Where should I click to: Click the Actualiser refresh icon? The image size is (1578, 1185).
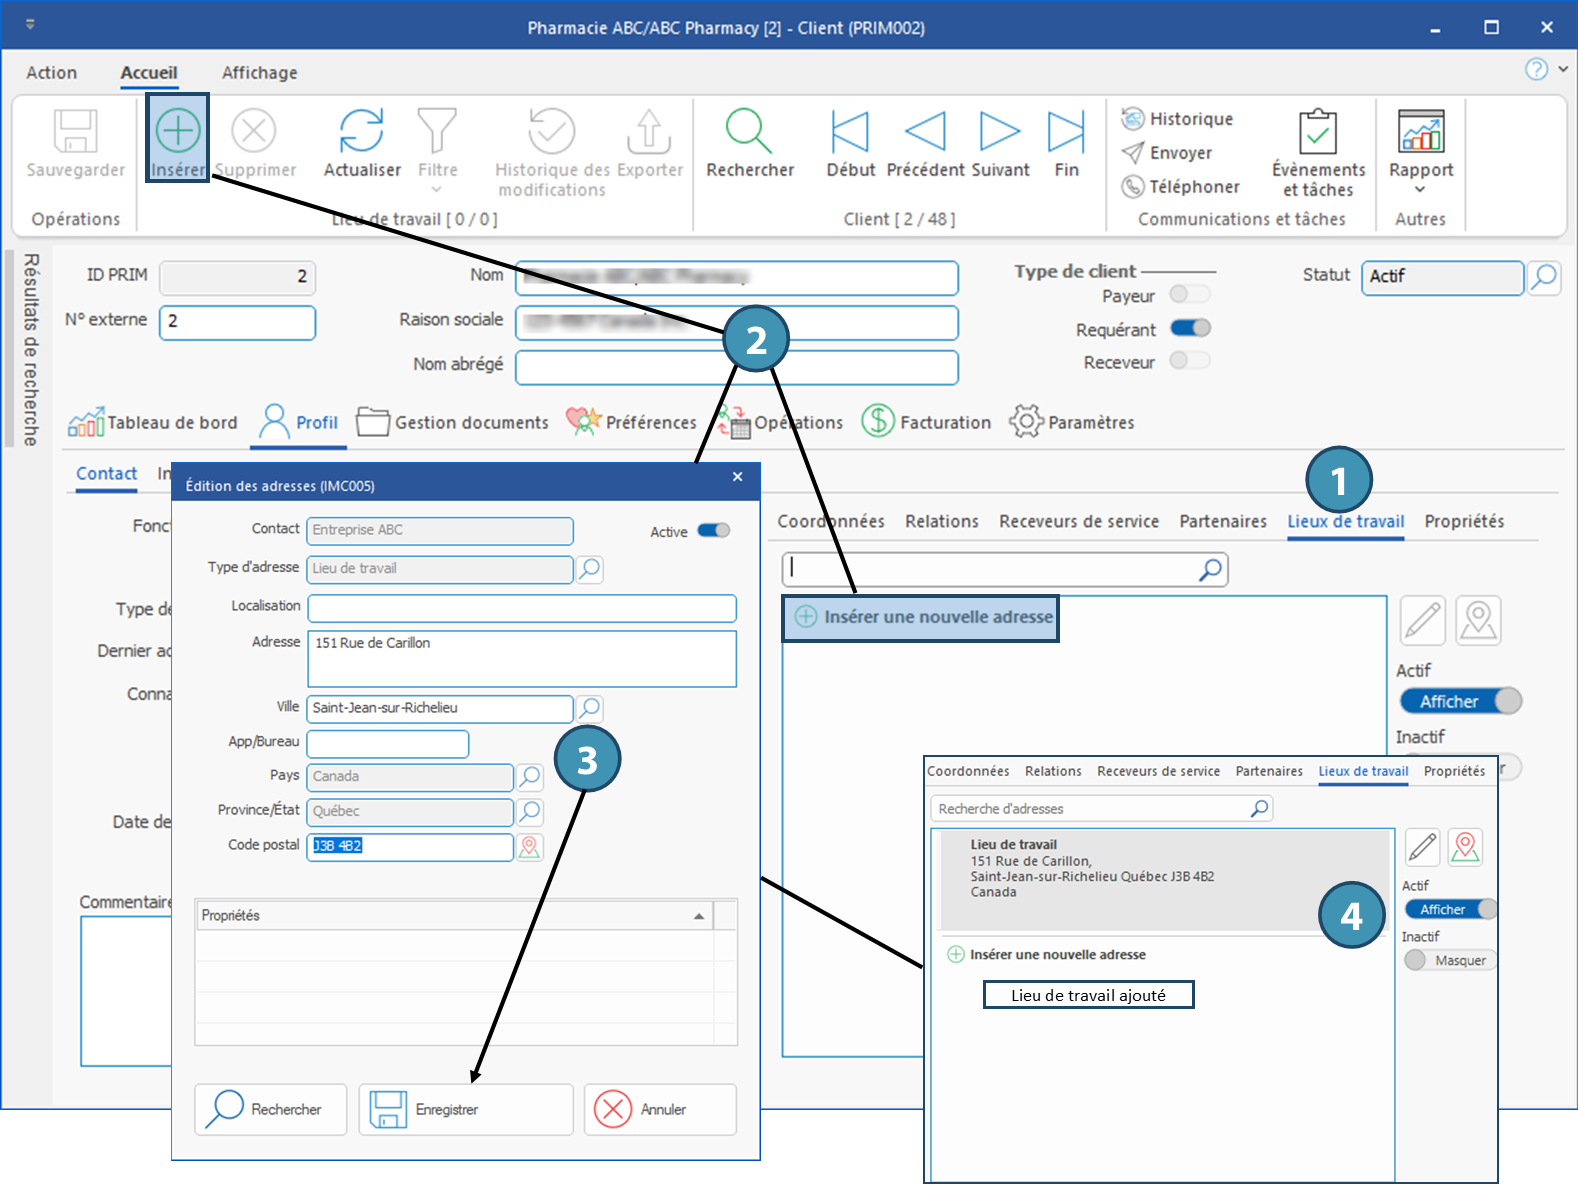coord(361,131)
